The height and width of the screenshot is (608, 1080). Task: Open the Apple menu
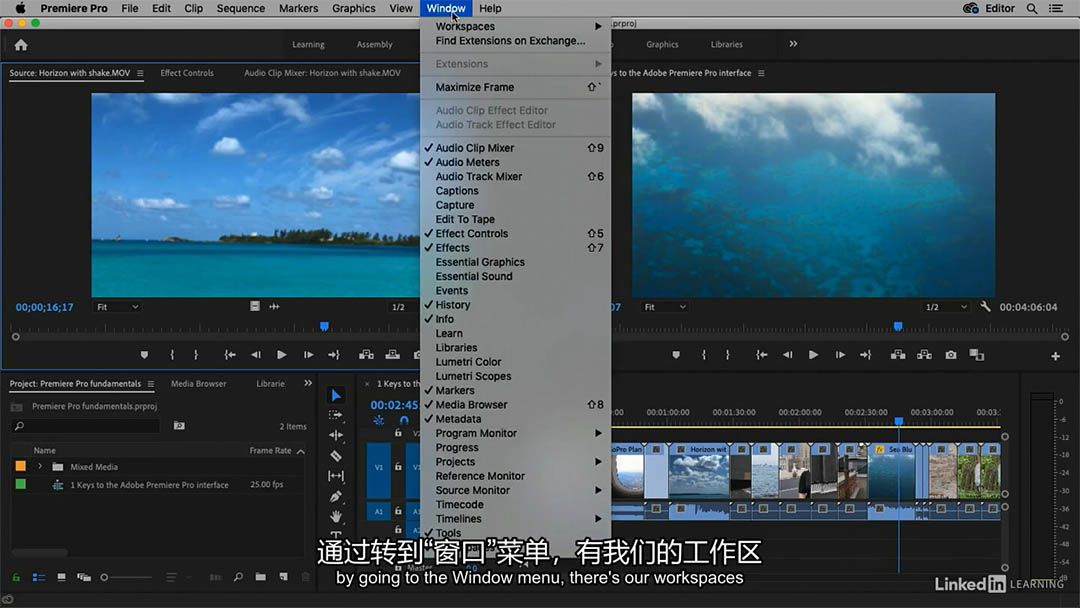(21, 8)
